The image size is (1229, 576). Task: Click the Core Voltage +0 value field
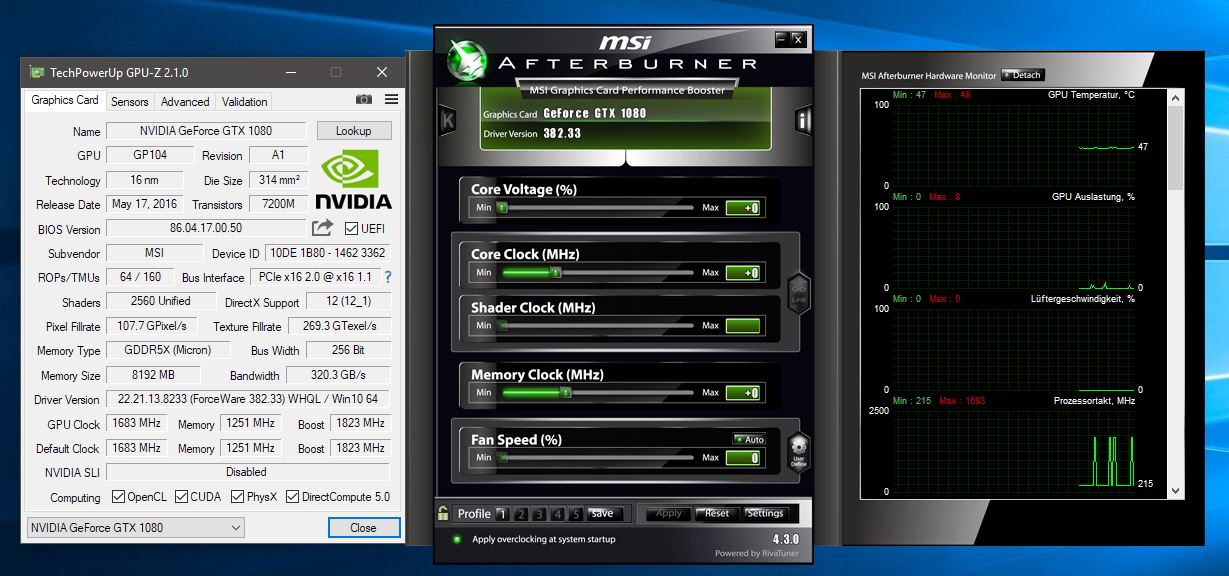tap(743, 208)
